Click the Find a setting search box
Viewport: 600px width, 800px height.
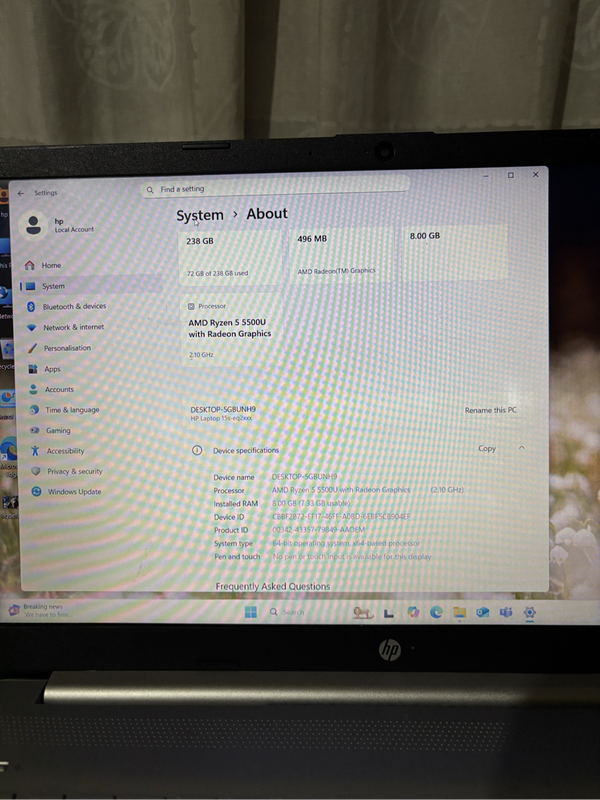click(275, 188)
